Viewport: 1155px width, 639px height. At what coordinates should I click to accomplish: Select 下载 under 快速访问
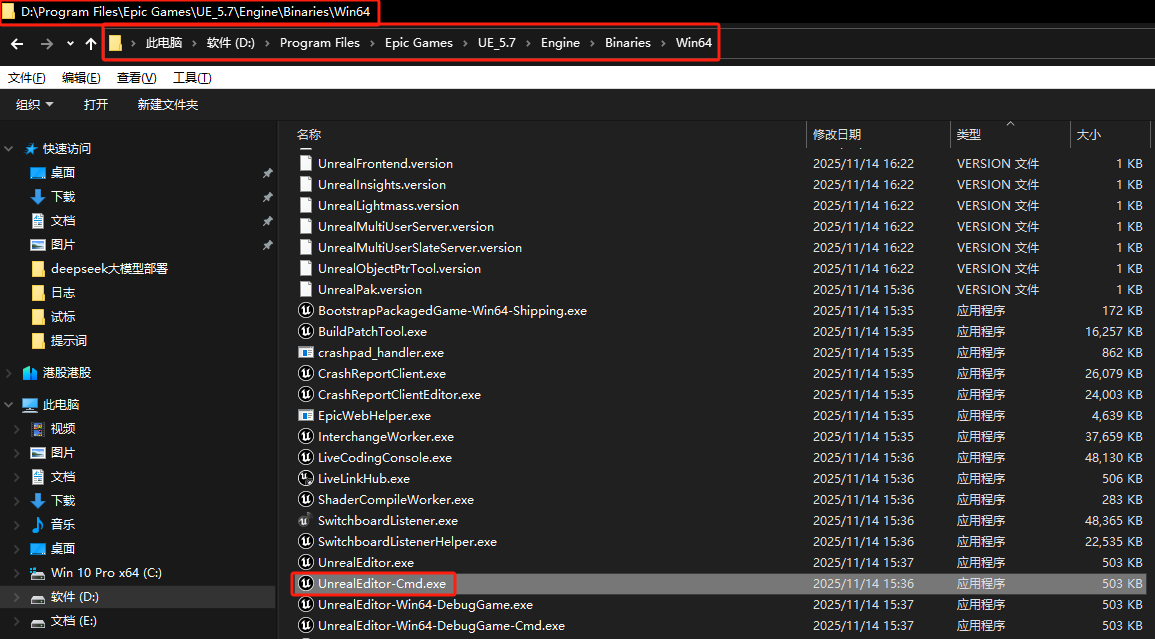[63, 197]
